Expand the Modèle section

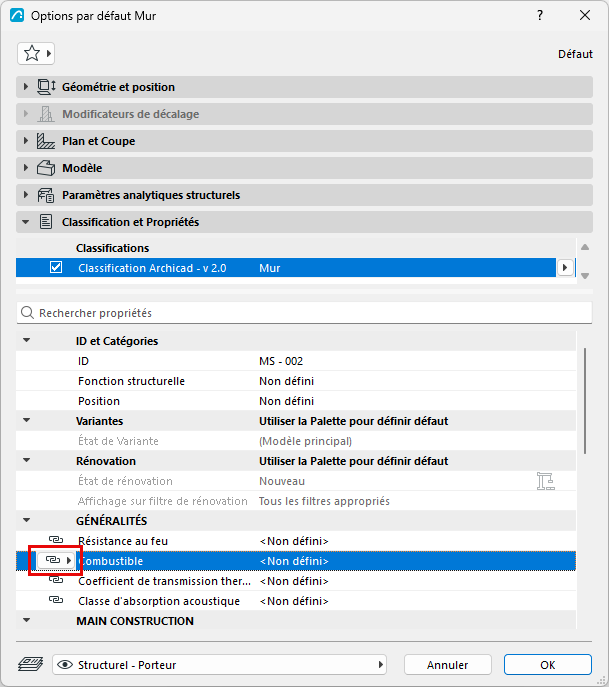[x=25, y=168]
